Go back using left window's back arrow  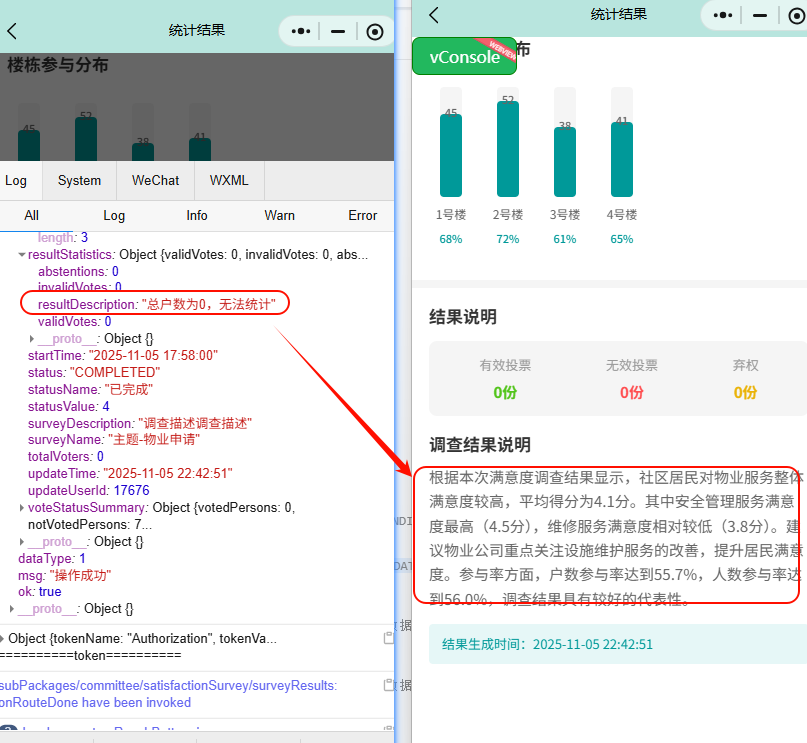(x=12, y=31)
